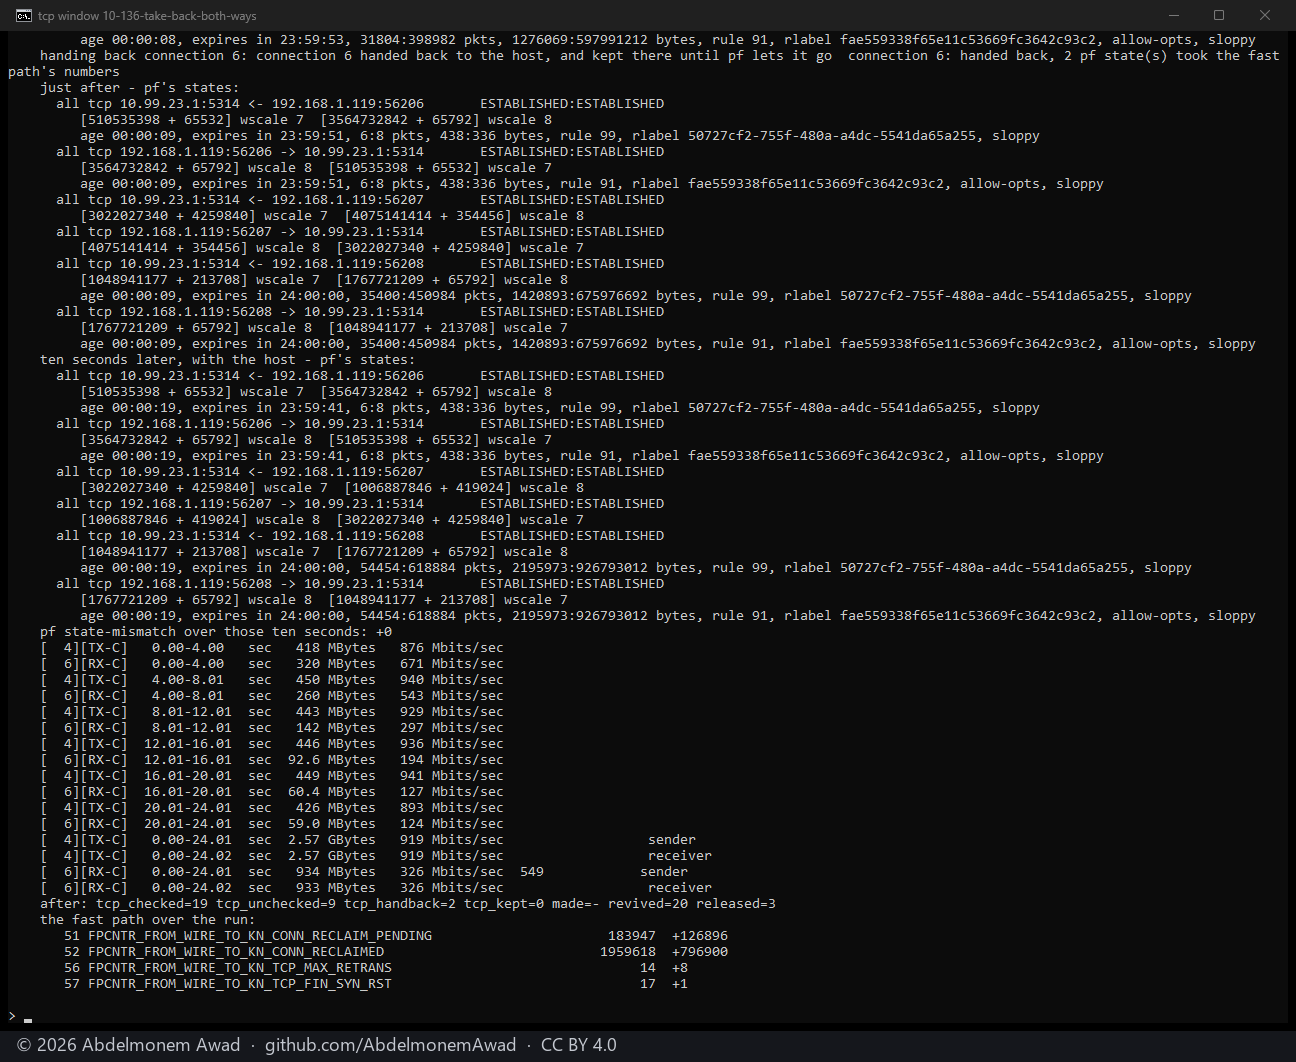The width and height of the screenshot is (1296, 1062).
Task: Click the '59.0 MBytes' transfer value
Action: coord(332,824)
